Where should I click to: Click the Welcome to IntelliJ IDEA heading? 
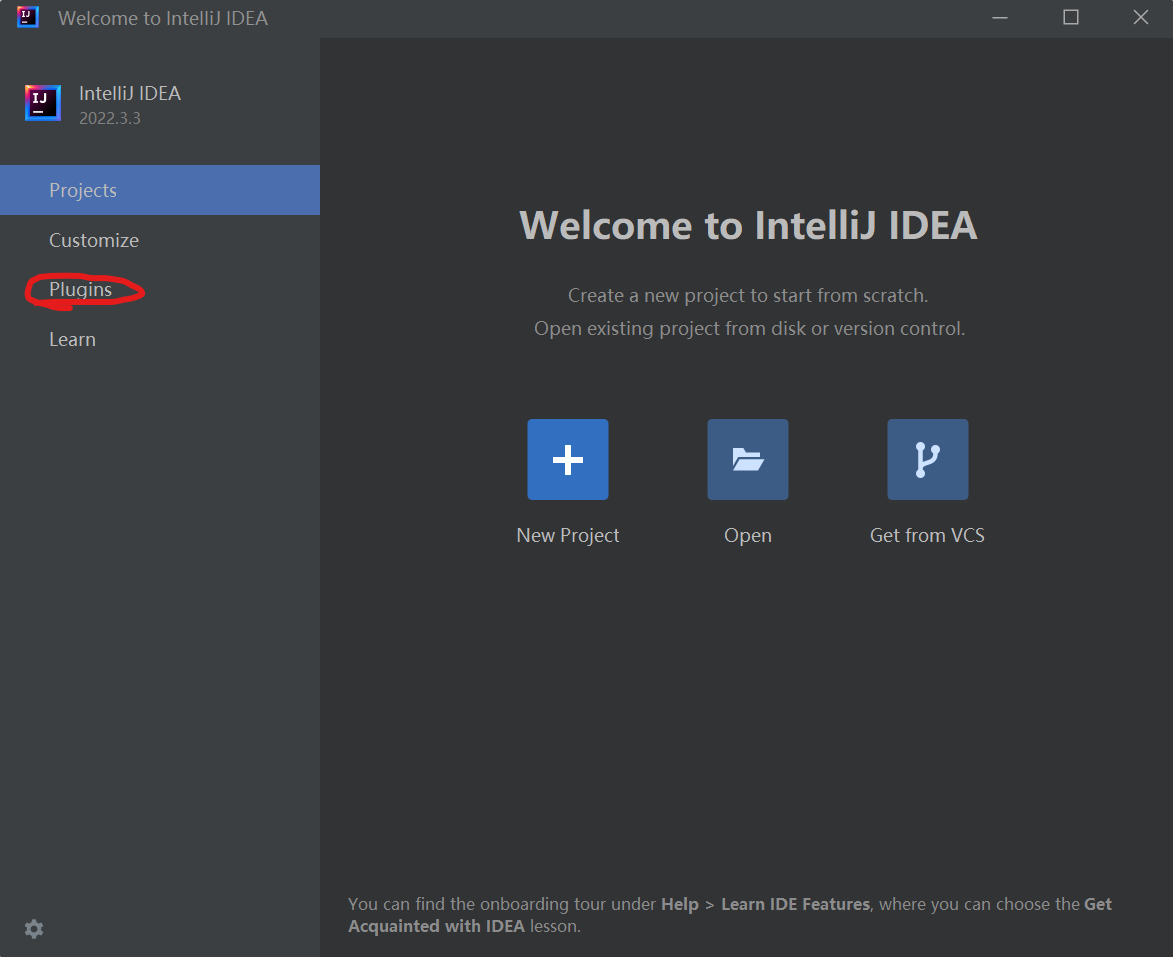[x=748, y=225]
